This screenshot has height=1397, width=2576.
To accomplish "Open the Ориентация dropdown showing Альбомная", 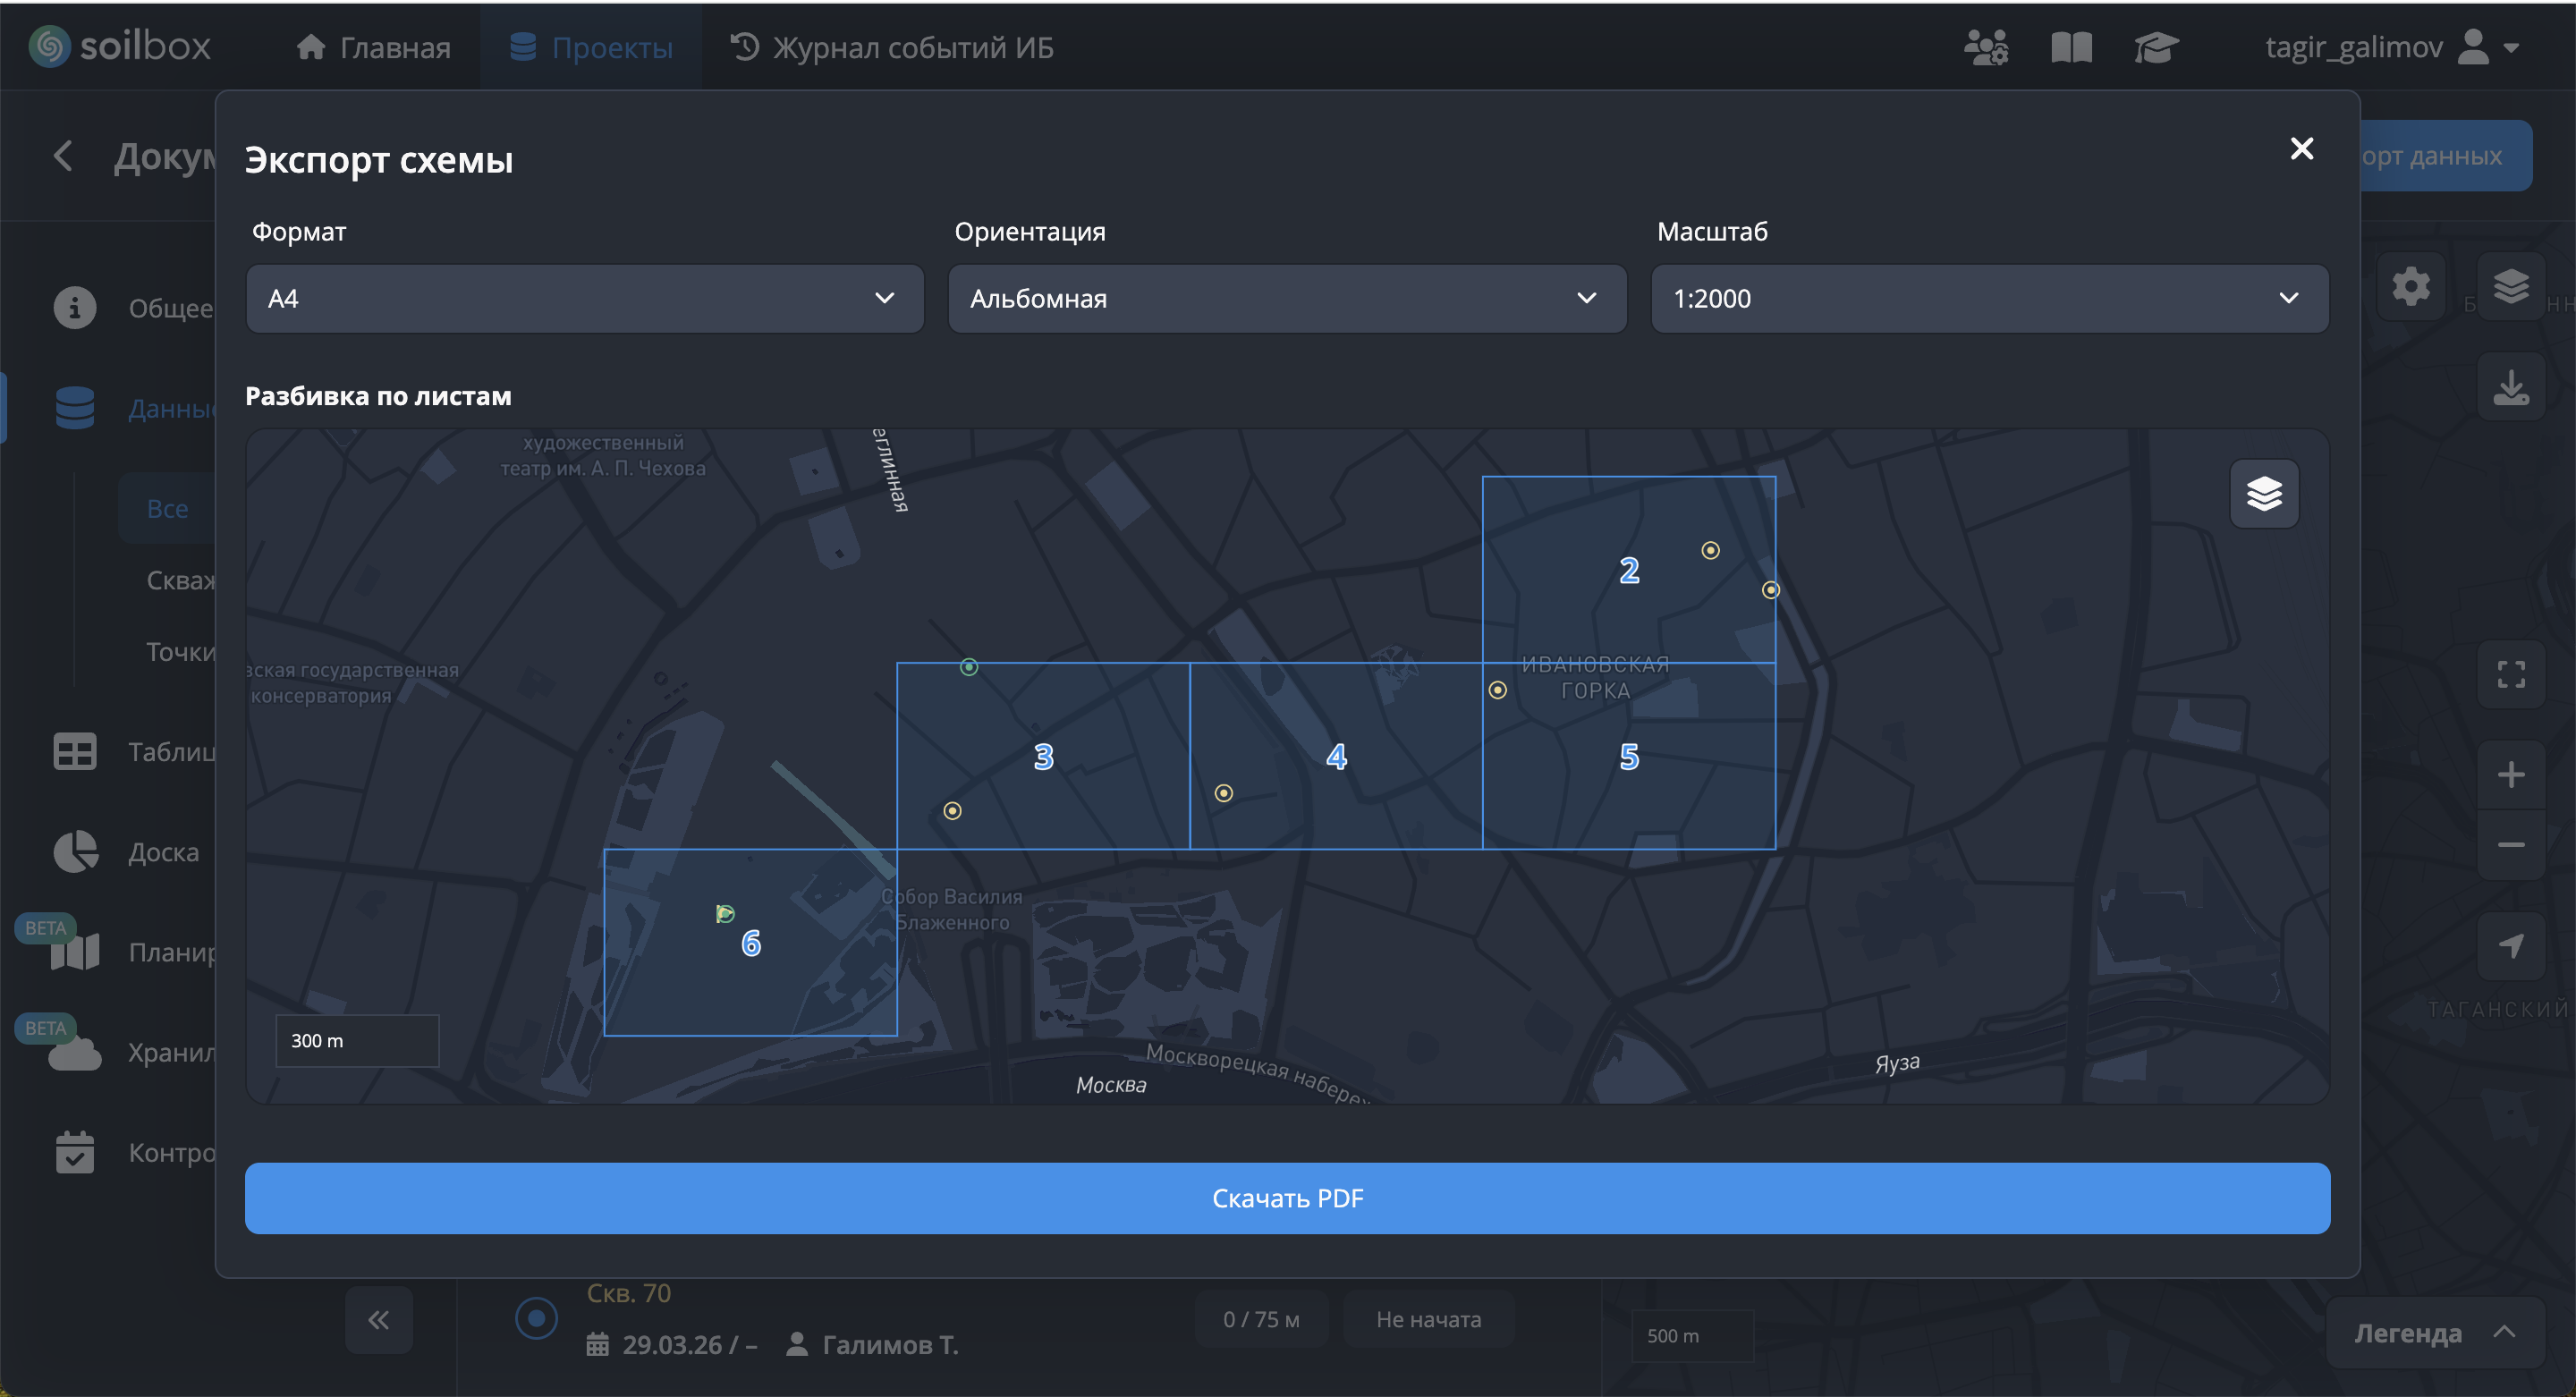I will pyautogui.click(x=1287, y=298).
